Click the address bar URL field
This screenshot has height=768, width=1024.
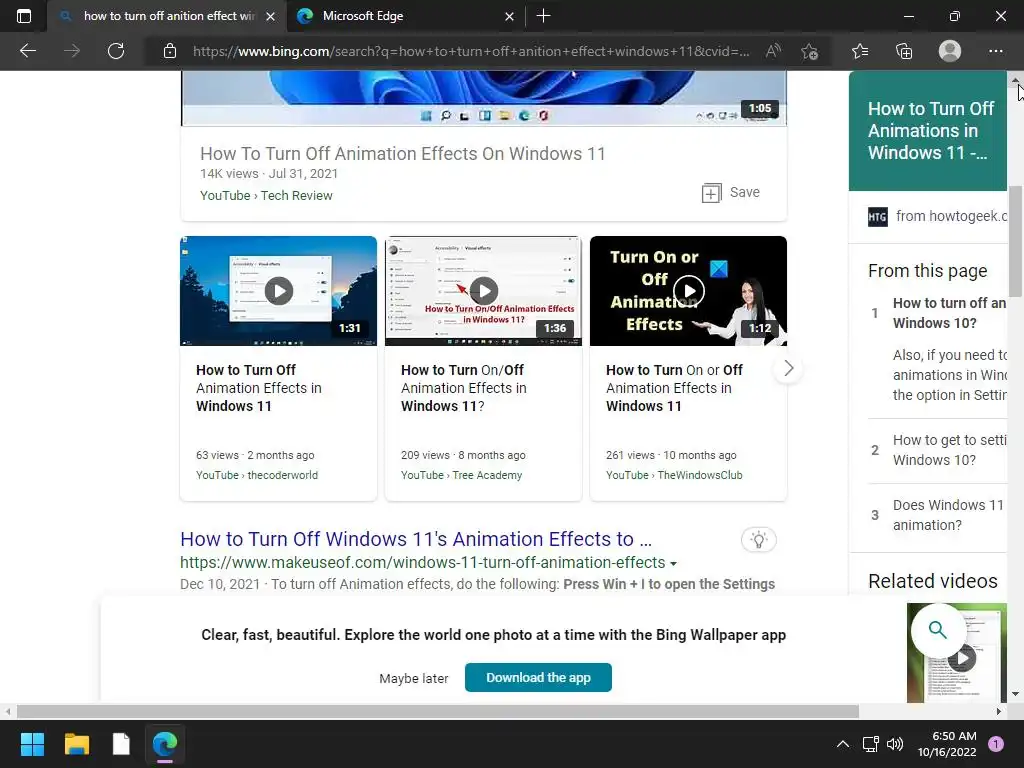point(471,51)
